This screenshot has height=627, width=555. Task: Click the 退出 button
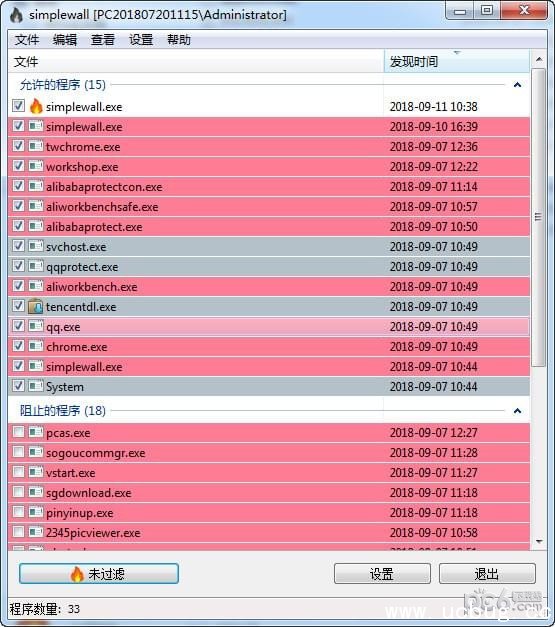pyautogui.click(x=487, y=574)
